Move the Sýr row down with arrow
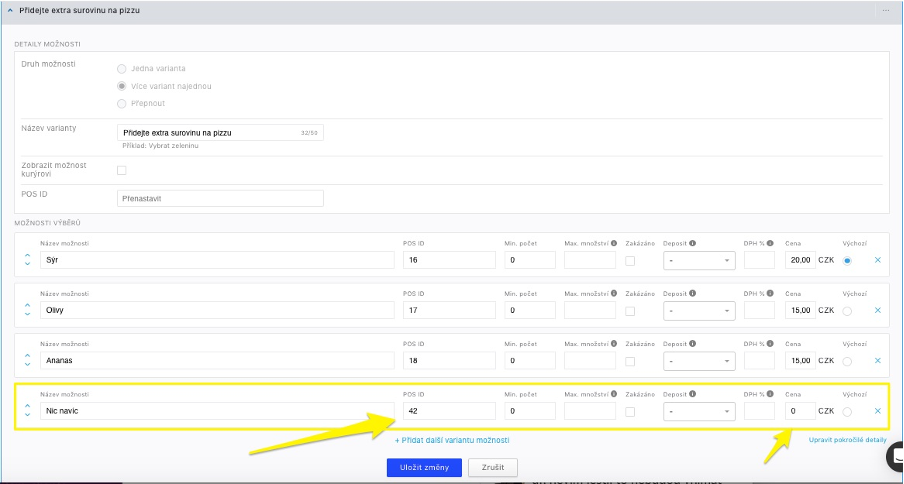The width and height of the screenshot is (904, 484). [x=27, y=264]
